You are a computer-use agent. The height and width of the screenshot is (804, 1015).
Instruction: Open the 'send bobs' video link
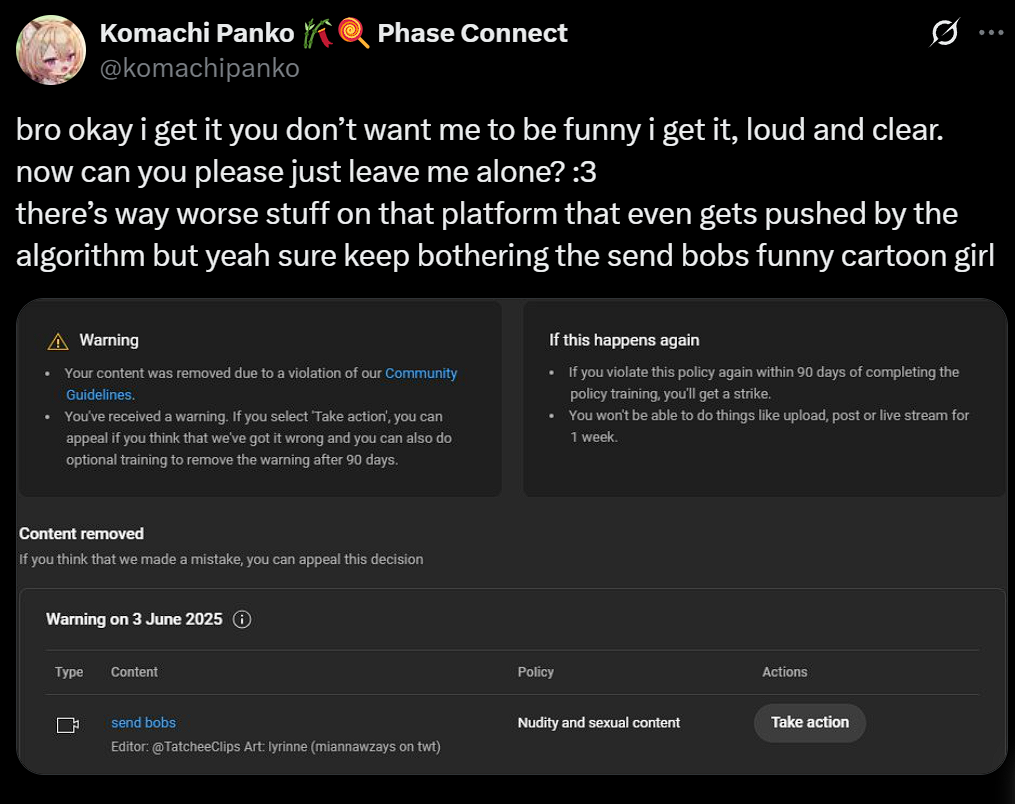(x=143, y=723)
